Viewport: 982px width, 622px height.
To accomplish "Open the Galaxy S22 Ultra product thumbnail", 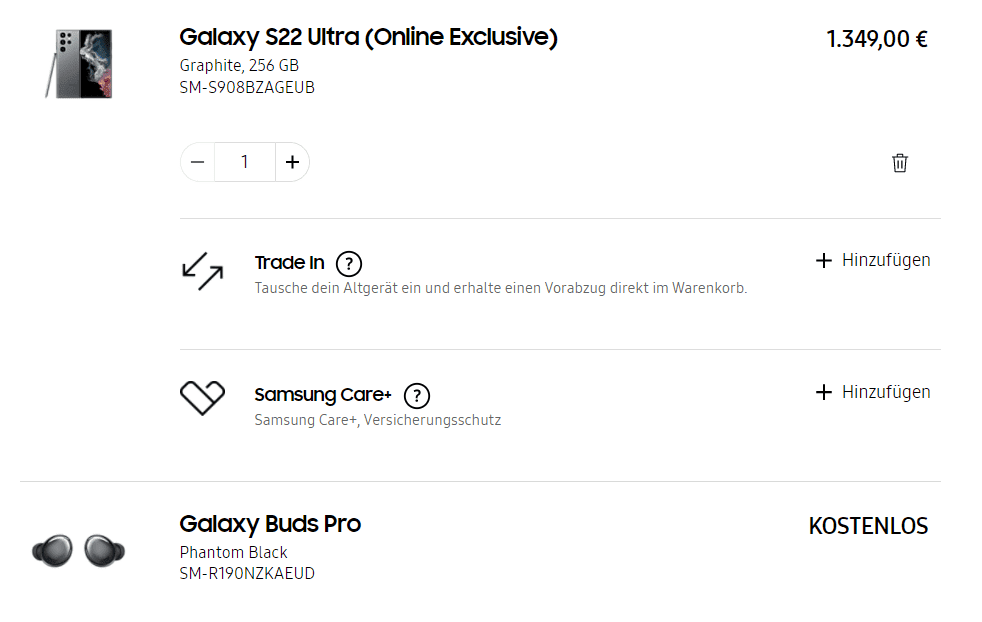I will 79,64.
